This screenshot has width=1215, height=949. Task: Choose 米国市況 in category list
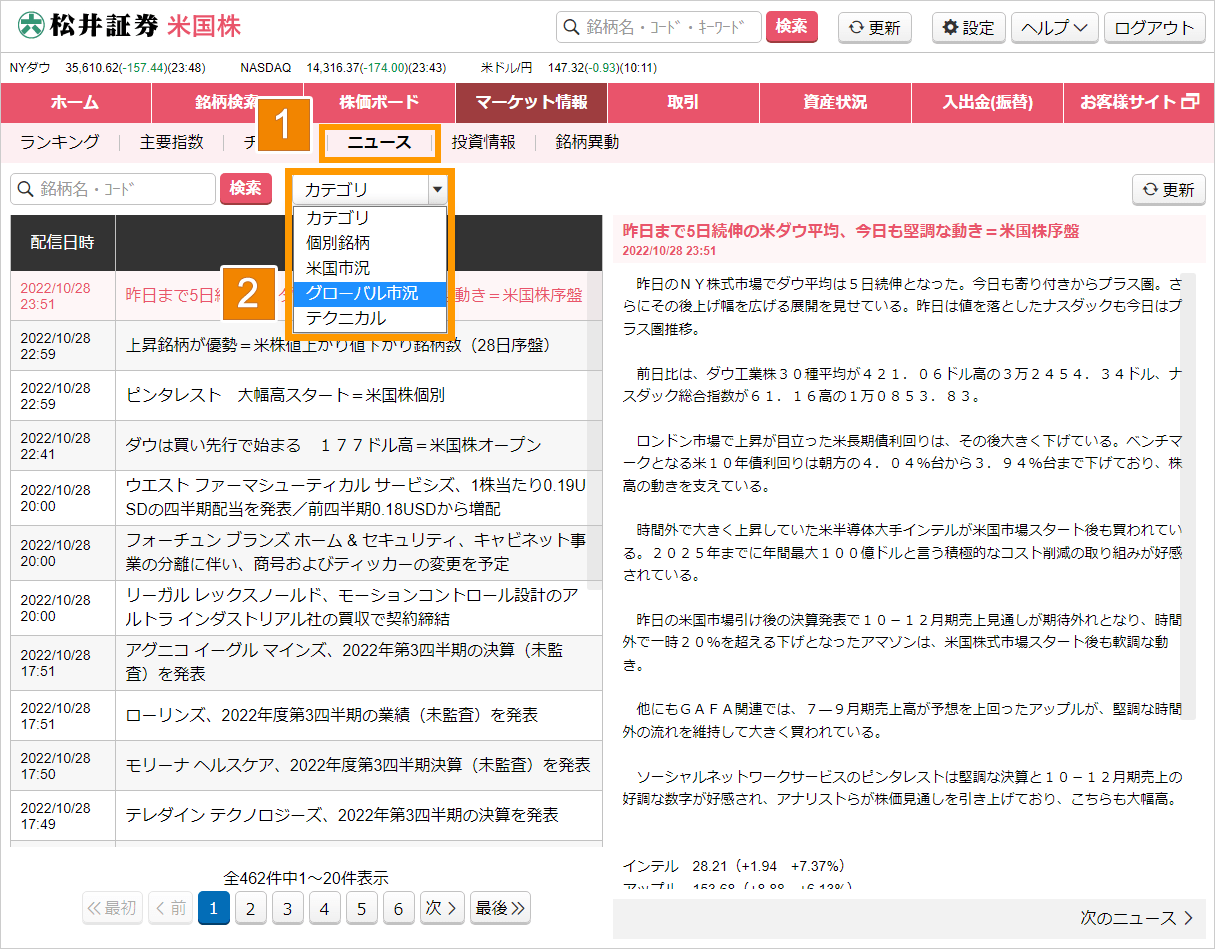(368, 268)
